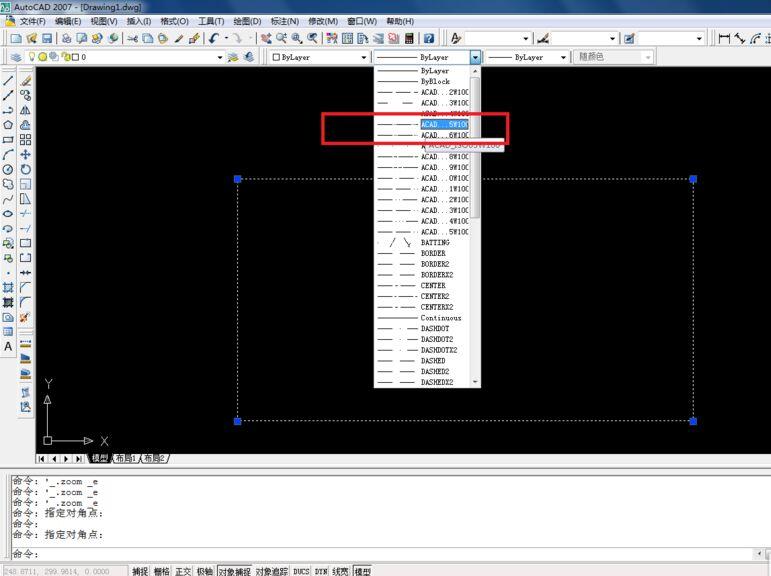771x576 pixels.
Task: Toggle DYN dynamic input in status bar
Action: [321, 571]
